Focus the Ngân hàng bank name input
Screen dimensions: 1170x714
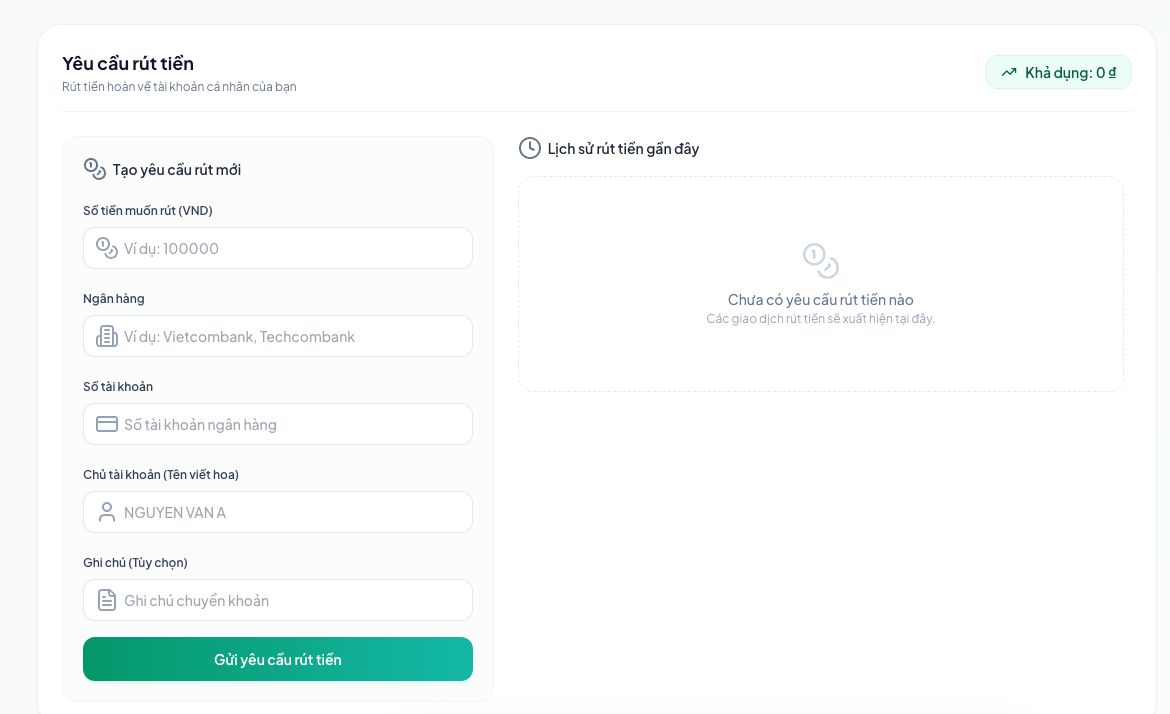click(x=278, y=336)
